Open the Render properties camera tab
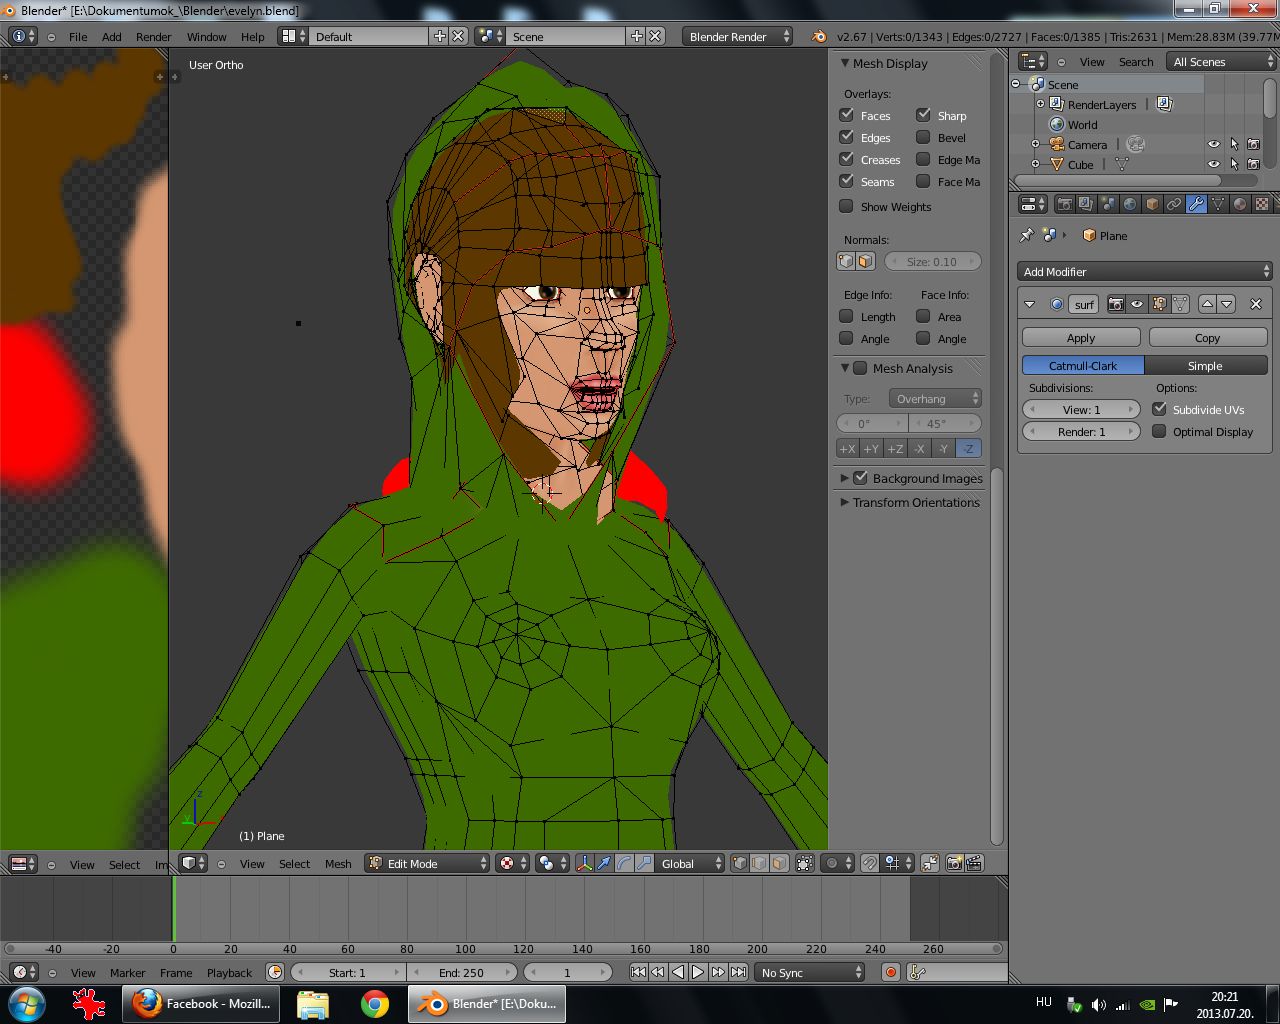Image resolution: width=1280 pixels, height=1024 pixels. (1064, 204)
